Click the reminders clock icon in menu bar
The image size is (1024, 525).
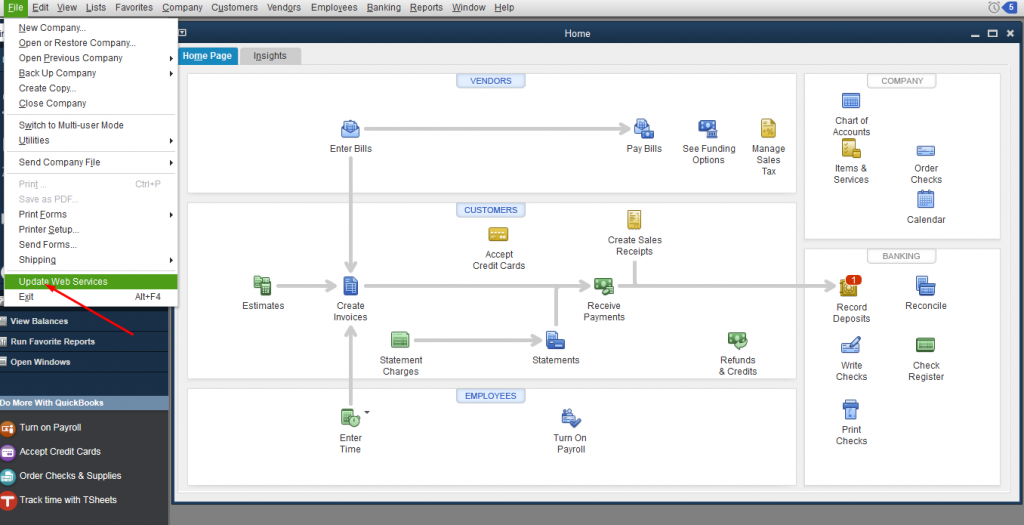994,7
